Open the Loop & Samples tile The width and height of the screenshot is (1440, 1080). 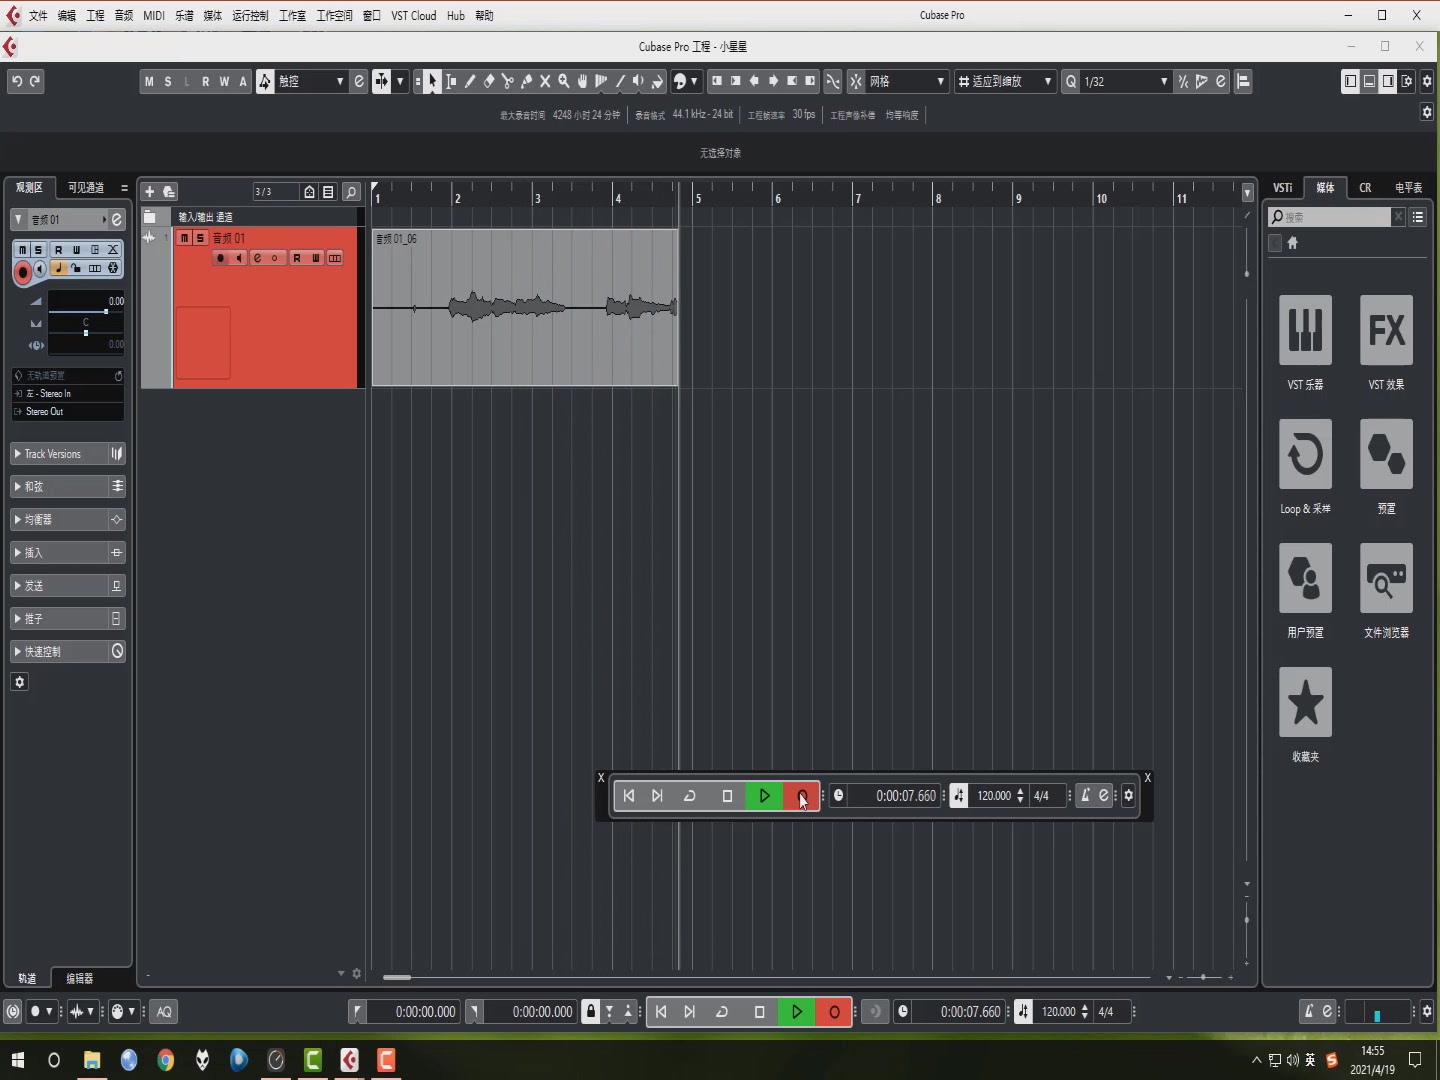[x=1305, y=454]
